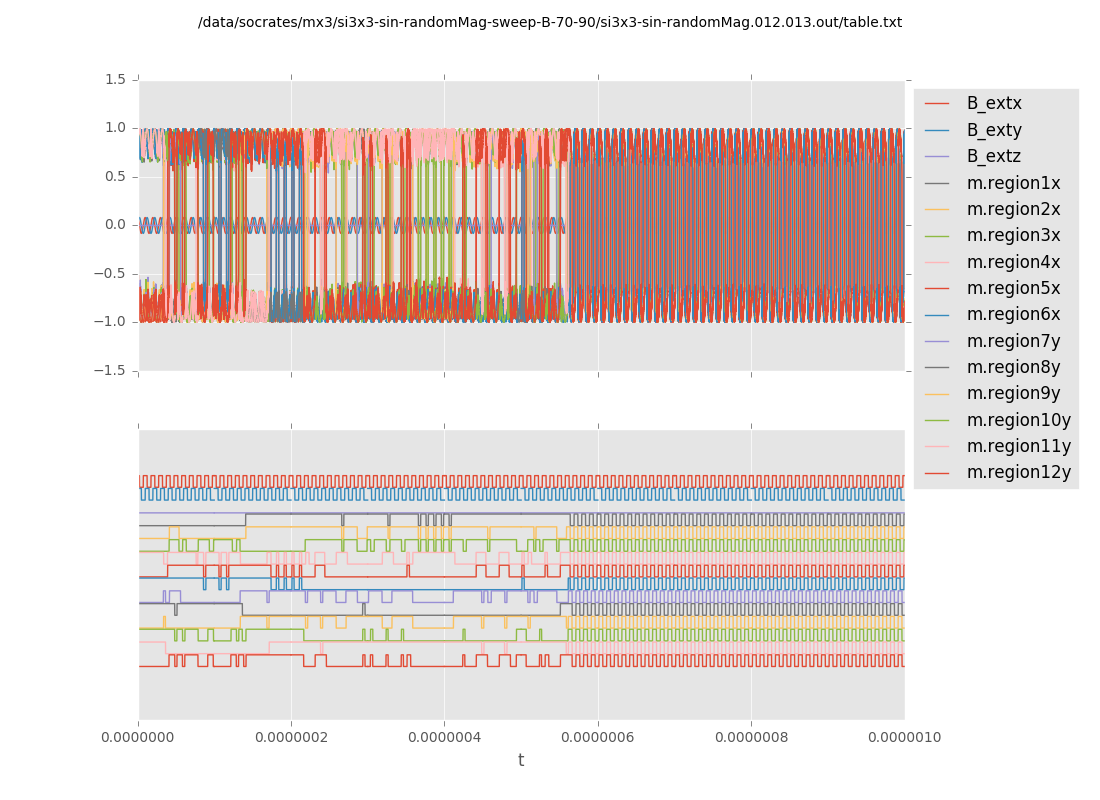Click the m.region9y legend label
The width and height of the screenshot is (1100, 800).
click(1013, 394)
